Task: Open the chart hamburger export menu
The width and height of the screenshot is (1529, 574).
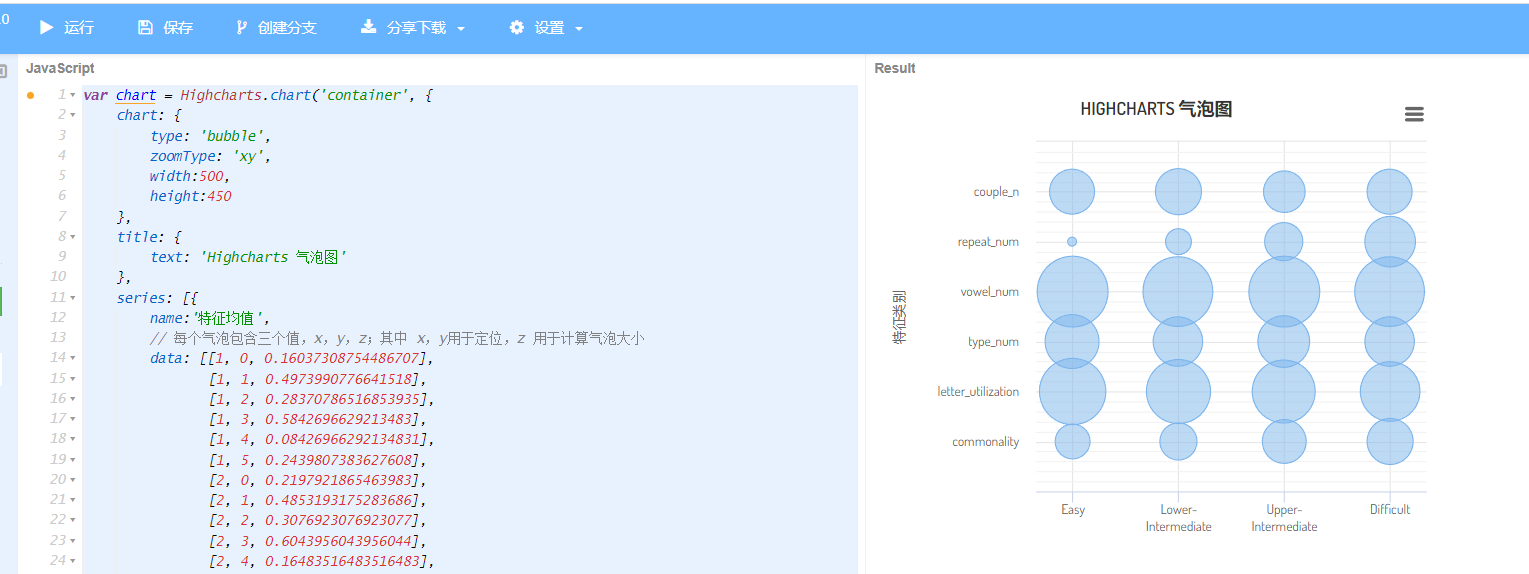Action: (1414, 115)
